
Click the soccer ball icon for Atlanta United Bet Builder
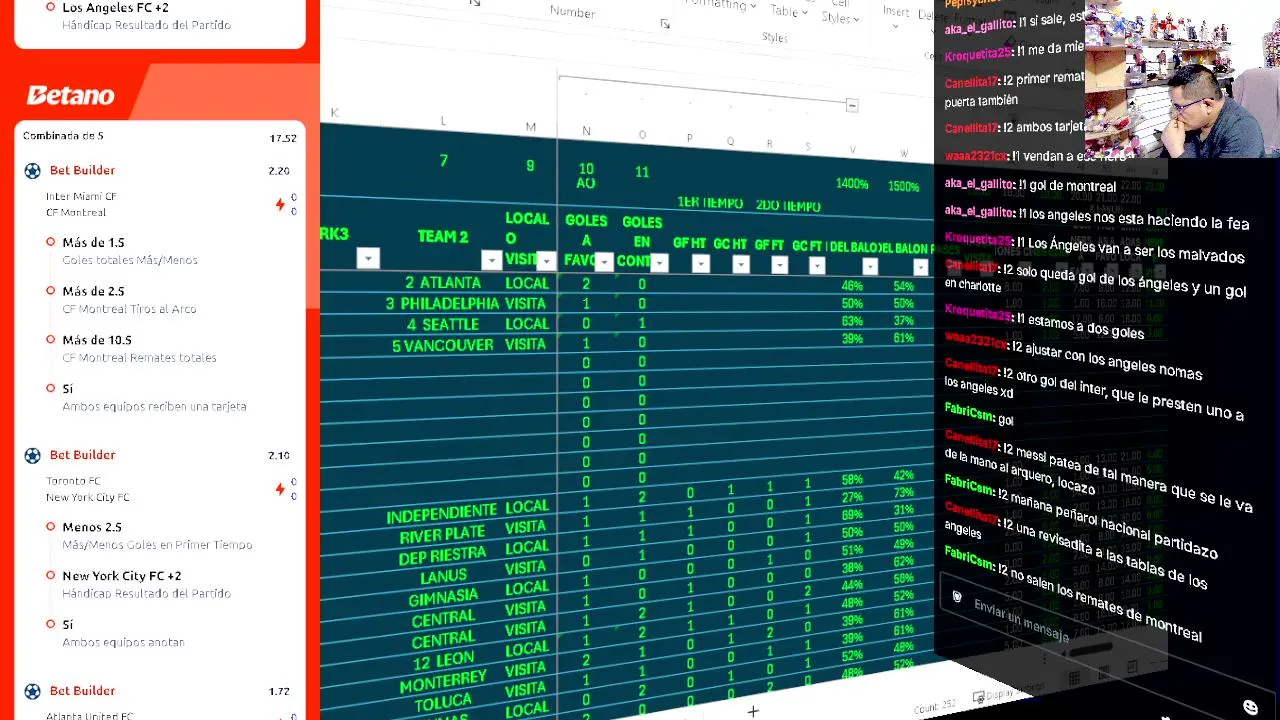pyautogui.click(x=32, y=691)
